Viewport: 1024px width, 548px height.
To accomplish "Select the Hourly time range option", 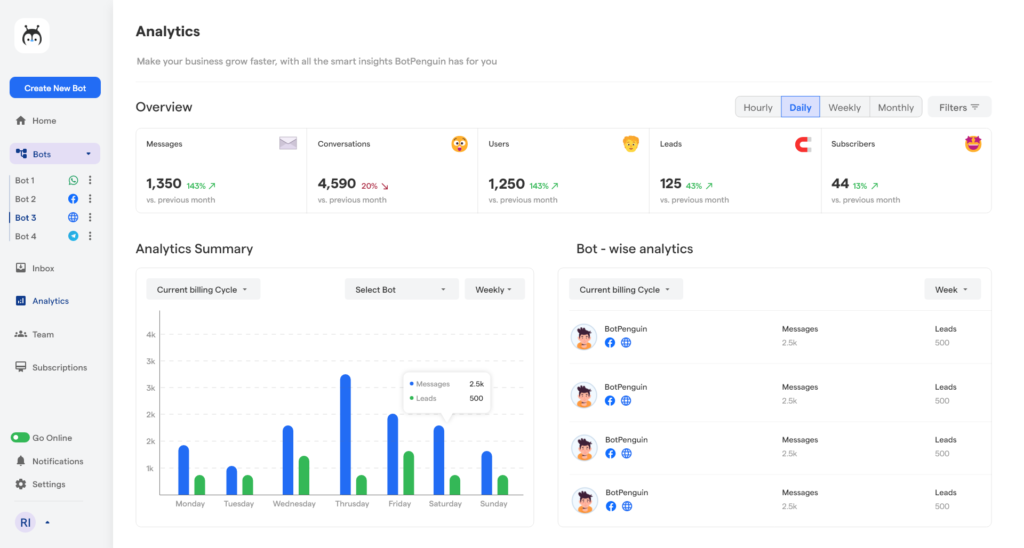I will (757, 107).
